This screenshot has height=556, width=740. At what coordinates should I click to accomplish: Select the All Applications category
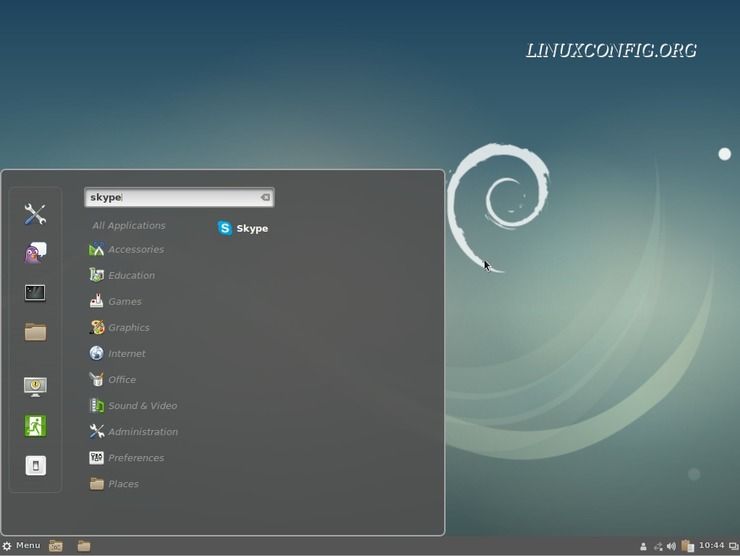[x=129, y=226]
